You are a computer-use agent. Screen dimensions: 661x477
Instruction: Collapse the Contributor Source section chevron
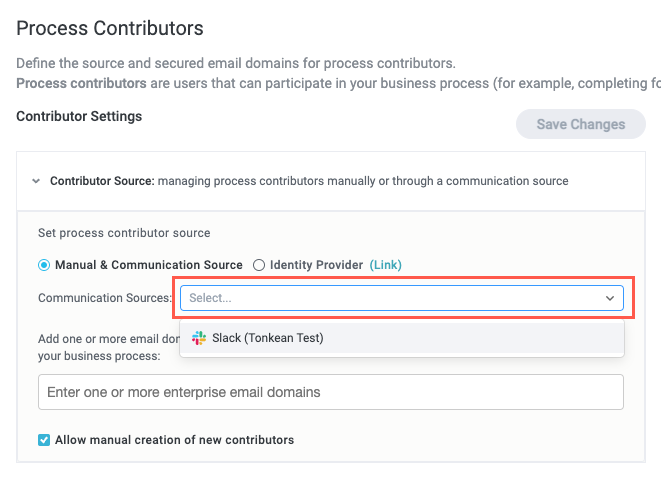tap(36, 181)
